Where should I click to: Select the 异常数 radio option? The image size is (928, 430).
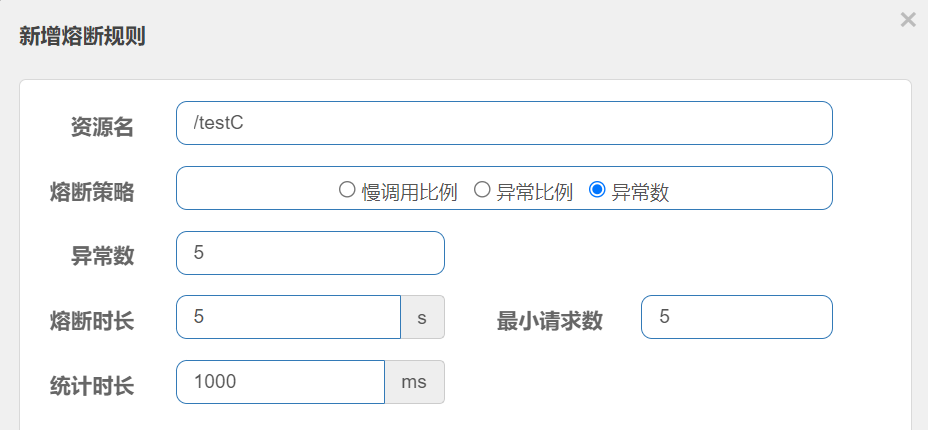597,190
